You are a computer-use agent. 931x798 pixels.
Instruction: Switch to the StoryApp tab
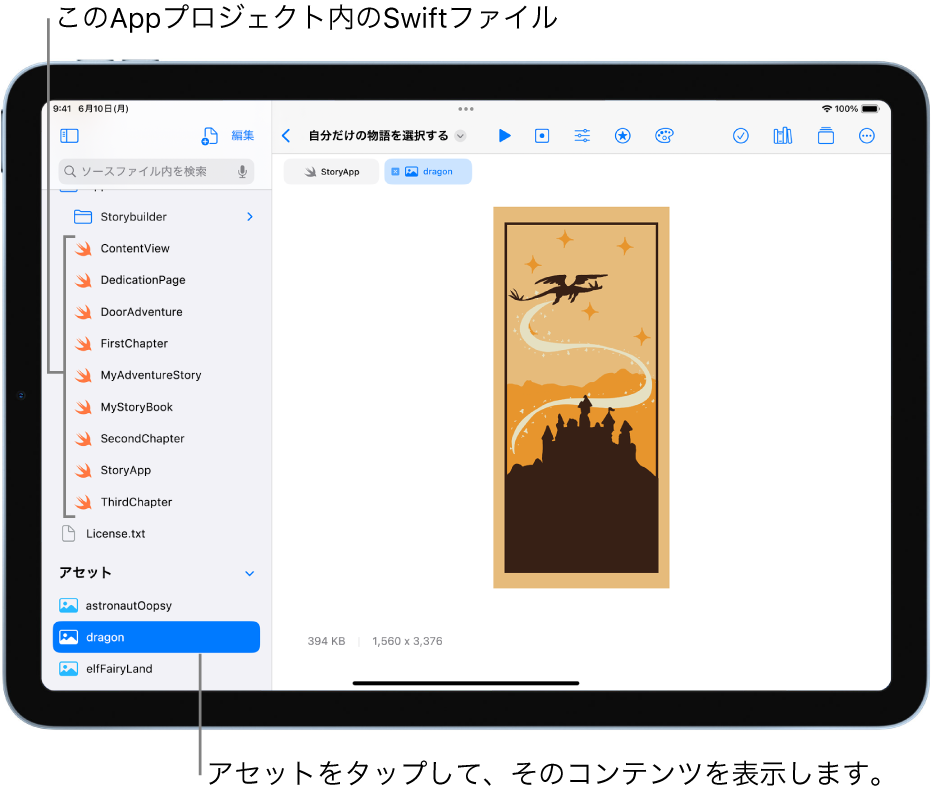[332, 172]
